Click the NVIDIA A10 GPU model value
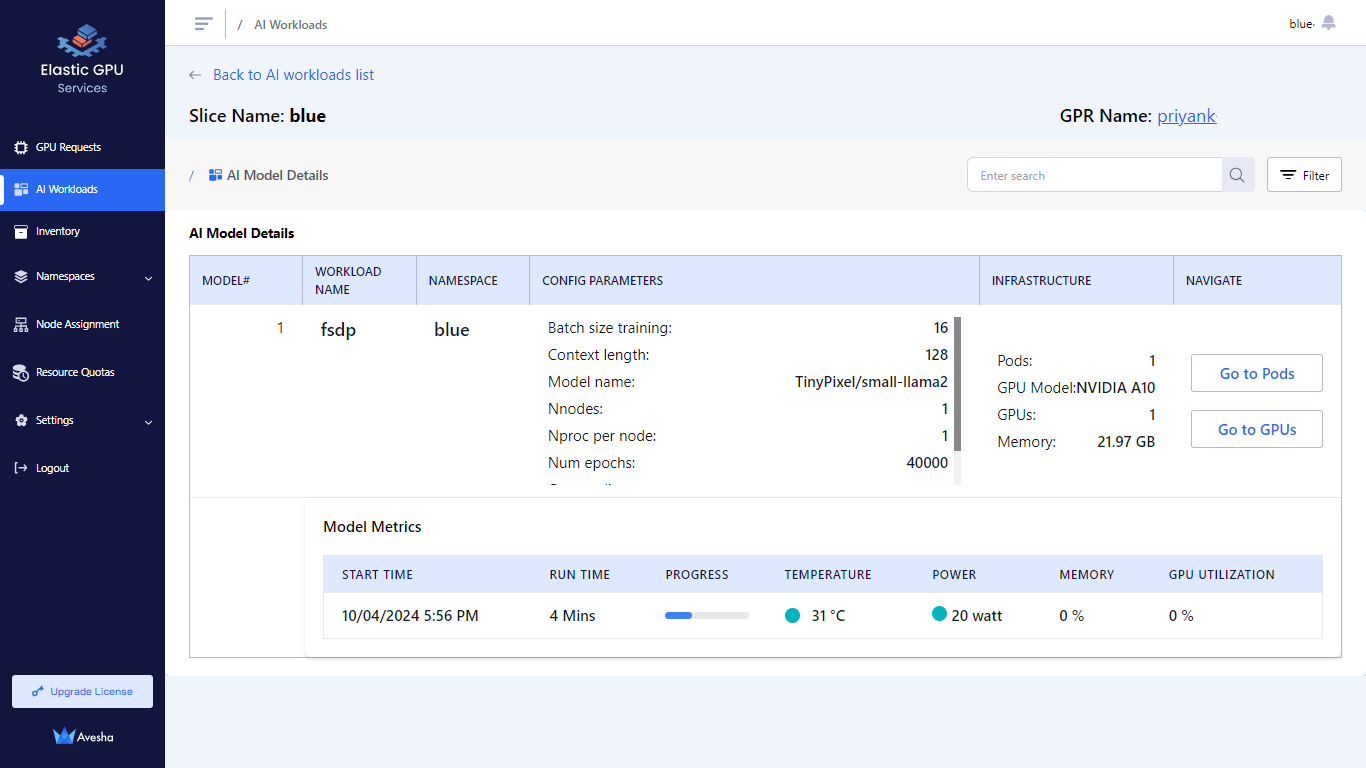Image resolution: width=1366 pixels, height=768 pixels. pos(1116,388)
